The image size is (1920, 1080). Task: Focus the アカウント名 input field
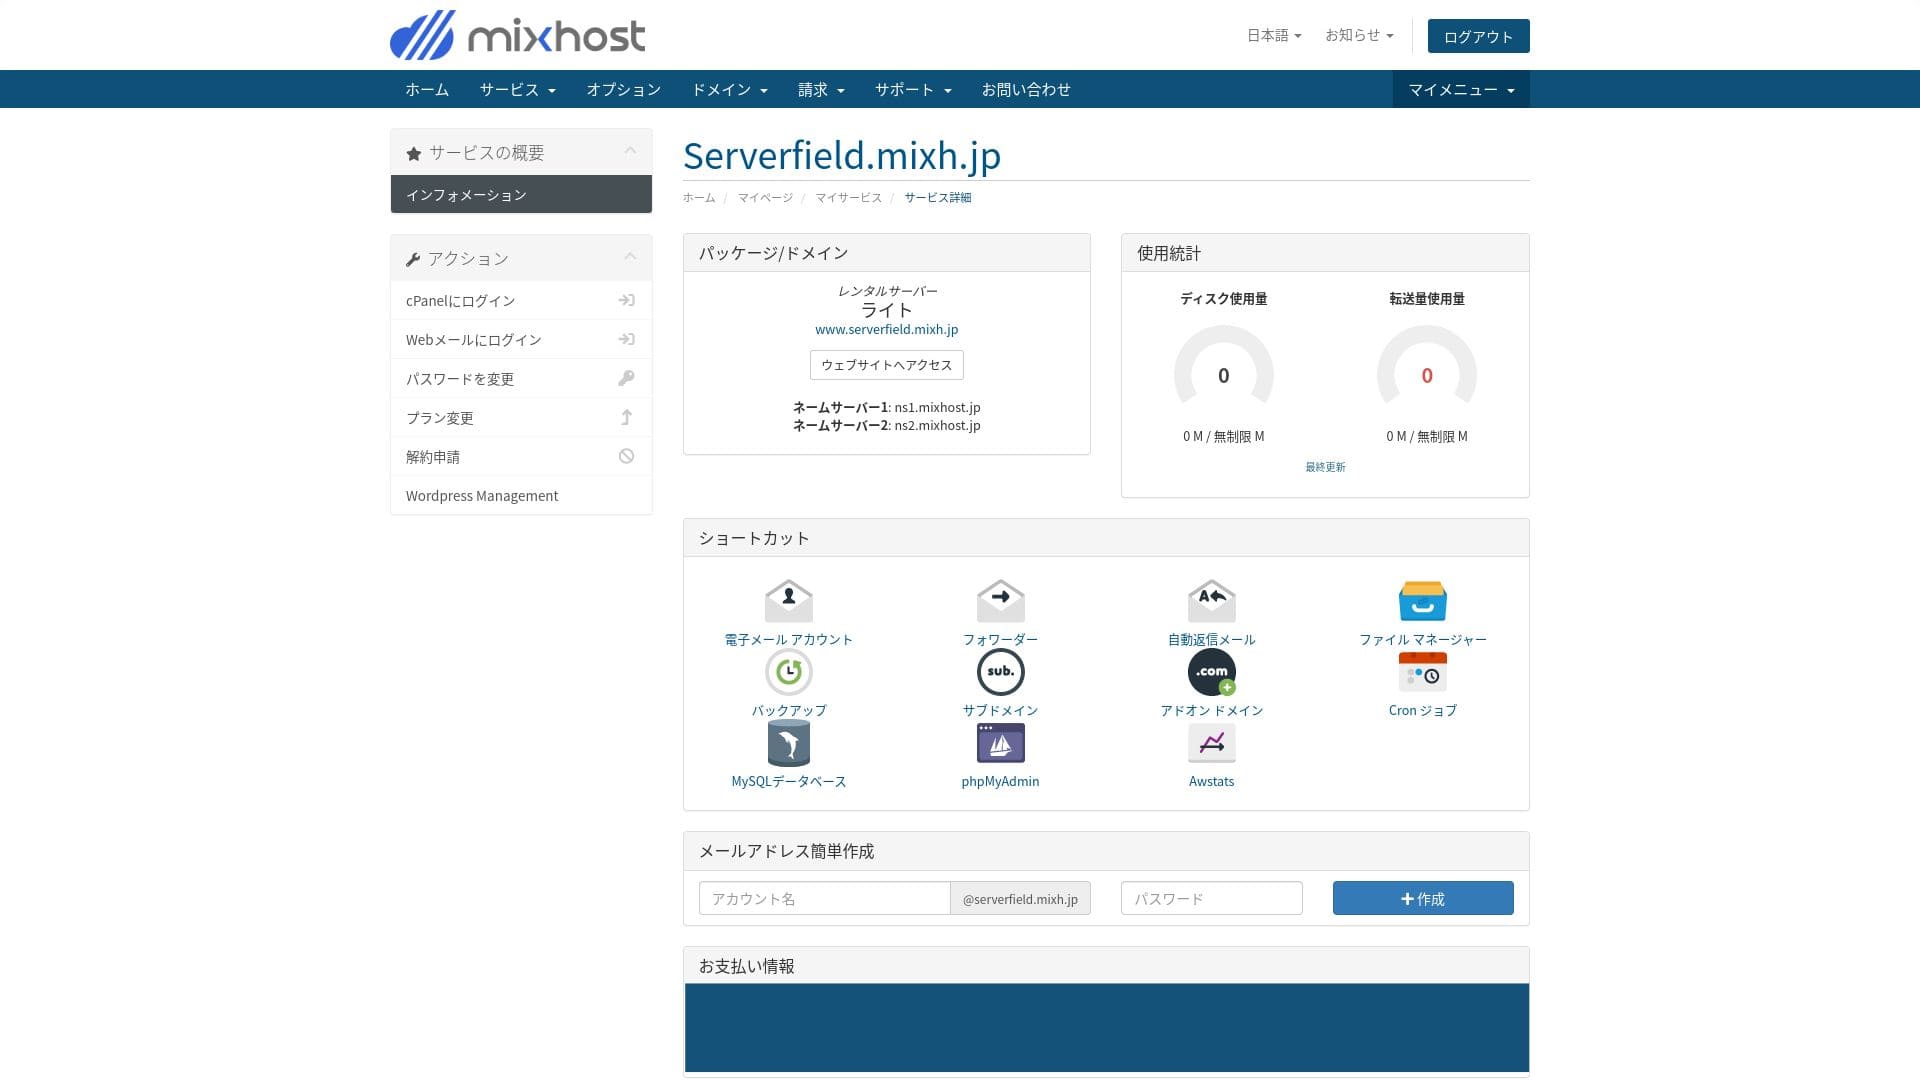[824, 899]
